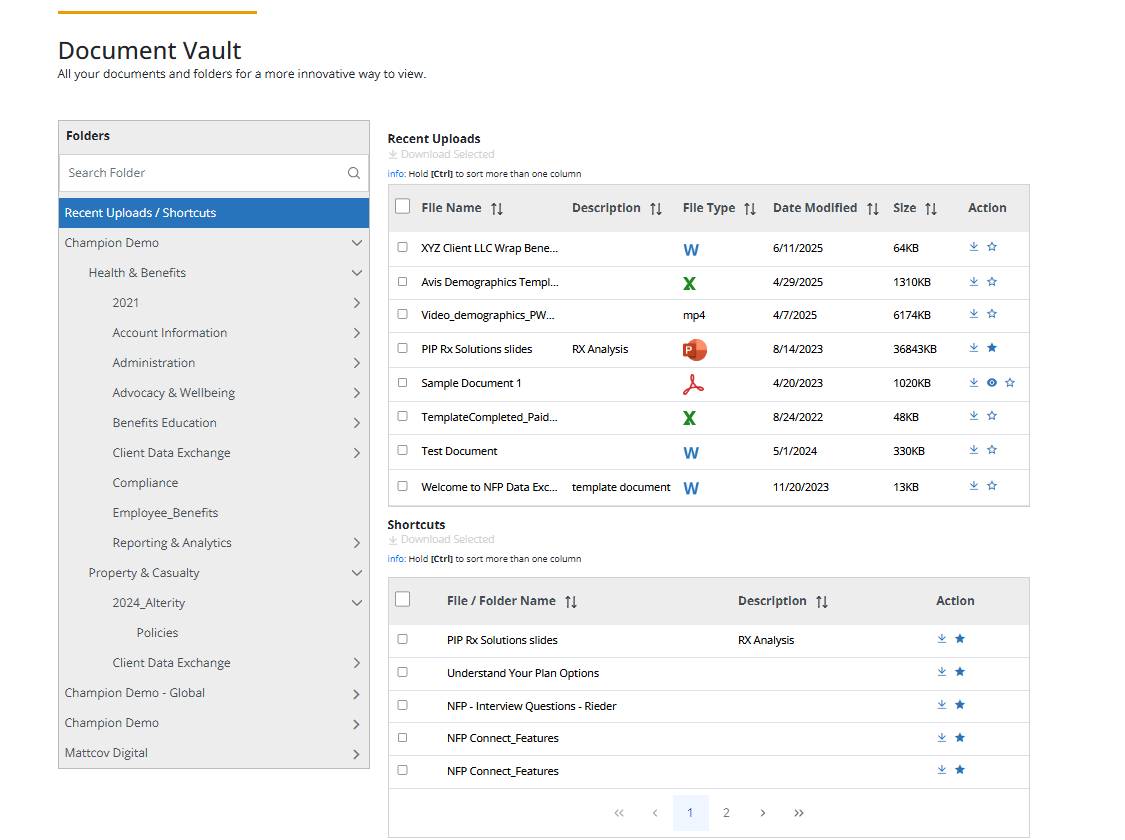This screenshot has width=1125, height=840.
Task: Go to page 2 of Shortcuts
Action: click(x=726, y=813)
